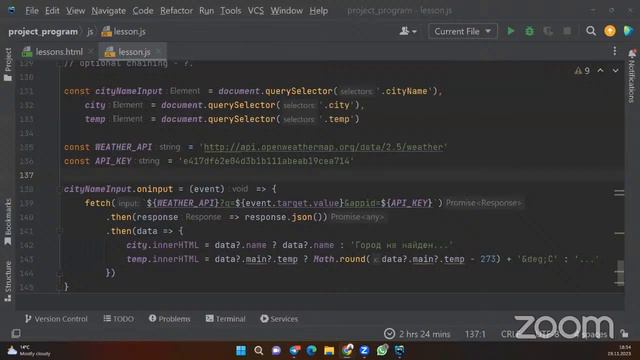Open Zoom from the taskbar
The image size is (640, 360).
(364, 351)
